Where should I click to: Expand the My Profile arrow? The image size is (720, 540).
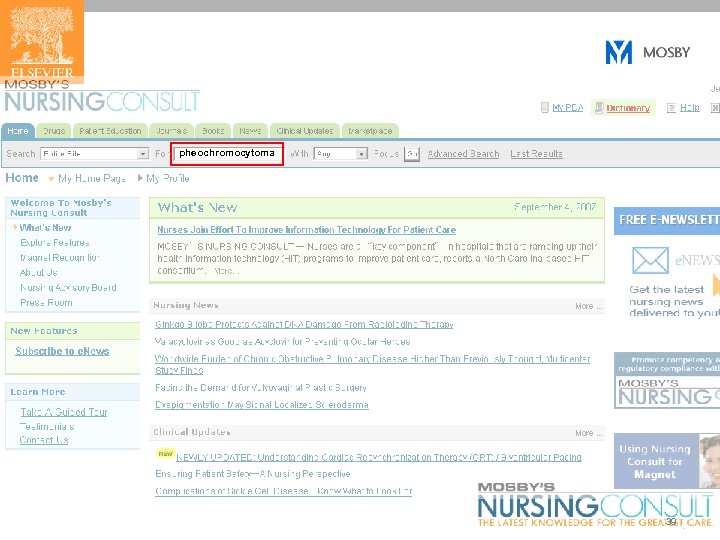(x=140, y=178)
